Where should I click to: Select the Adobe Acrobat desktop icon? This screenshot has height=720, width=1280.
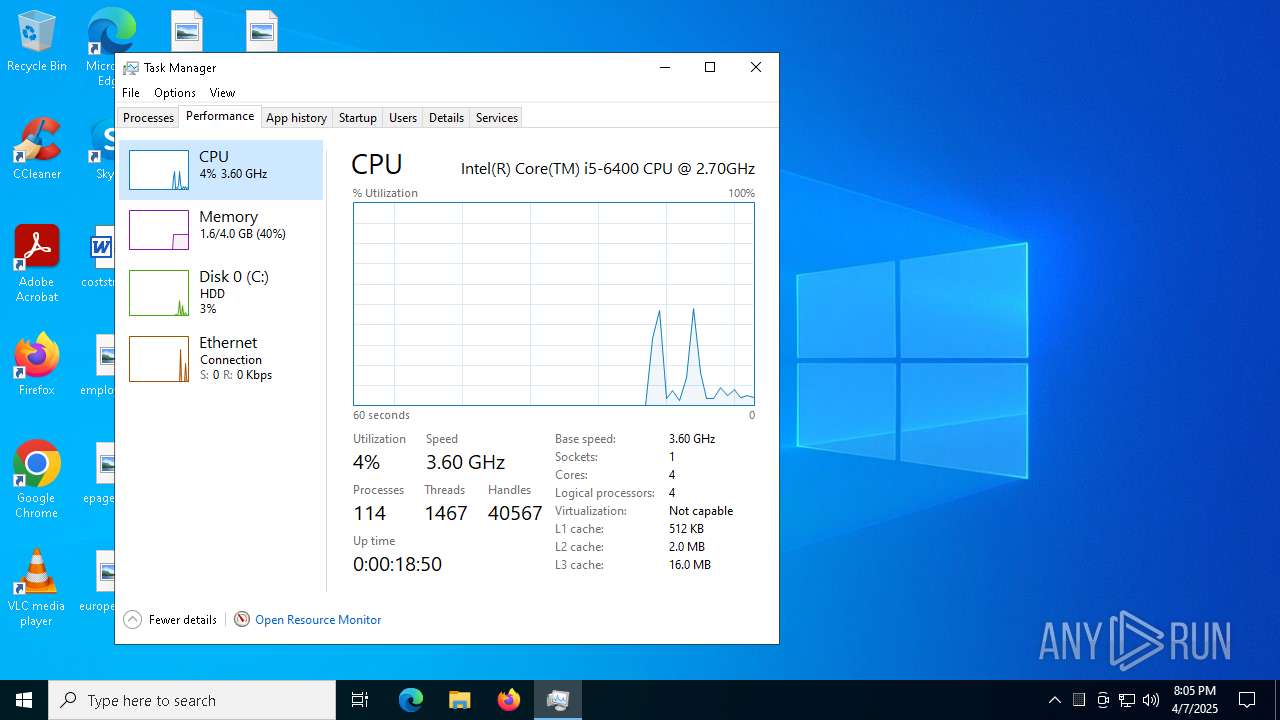click(37, 264)
